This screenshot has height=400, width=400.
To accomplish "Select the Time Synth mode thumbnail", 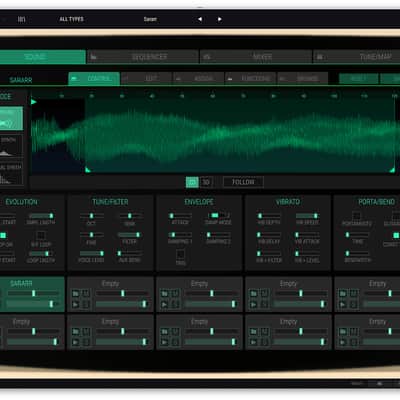I will pyautogui.click(x=11, y=146).
